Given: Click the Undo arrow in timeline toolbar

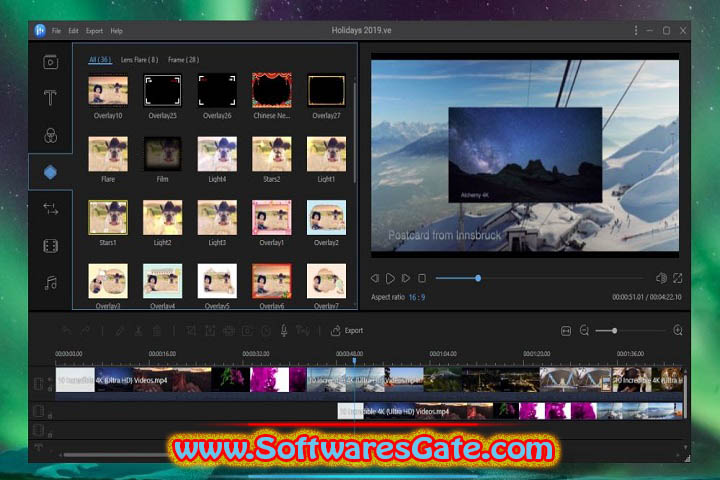Looking at the screenshot, I should pyautogui.click(x=67, y=330).
